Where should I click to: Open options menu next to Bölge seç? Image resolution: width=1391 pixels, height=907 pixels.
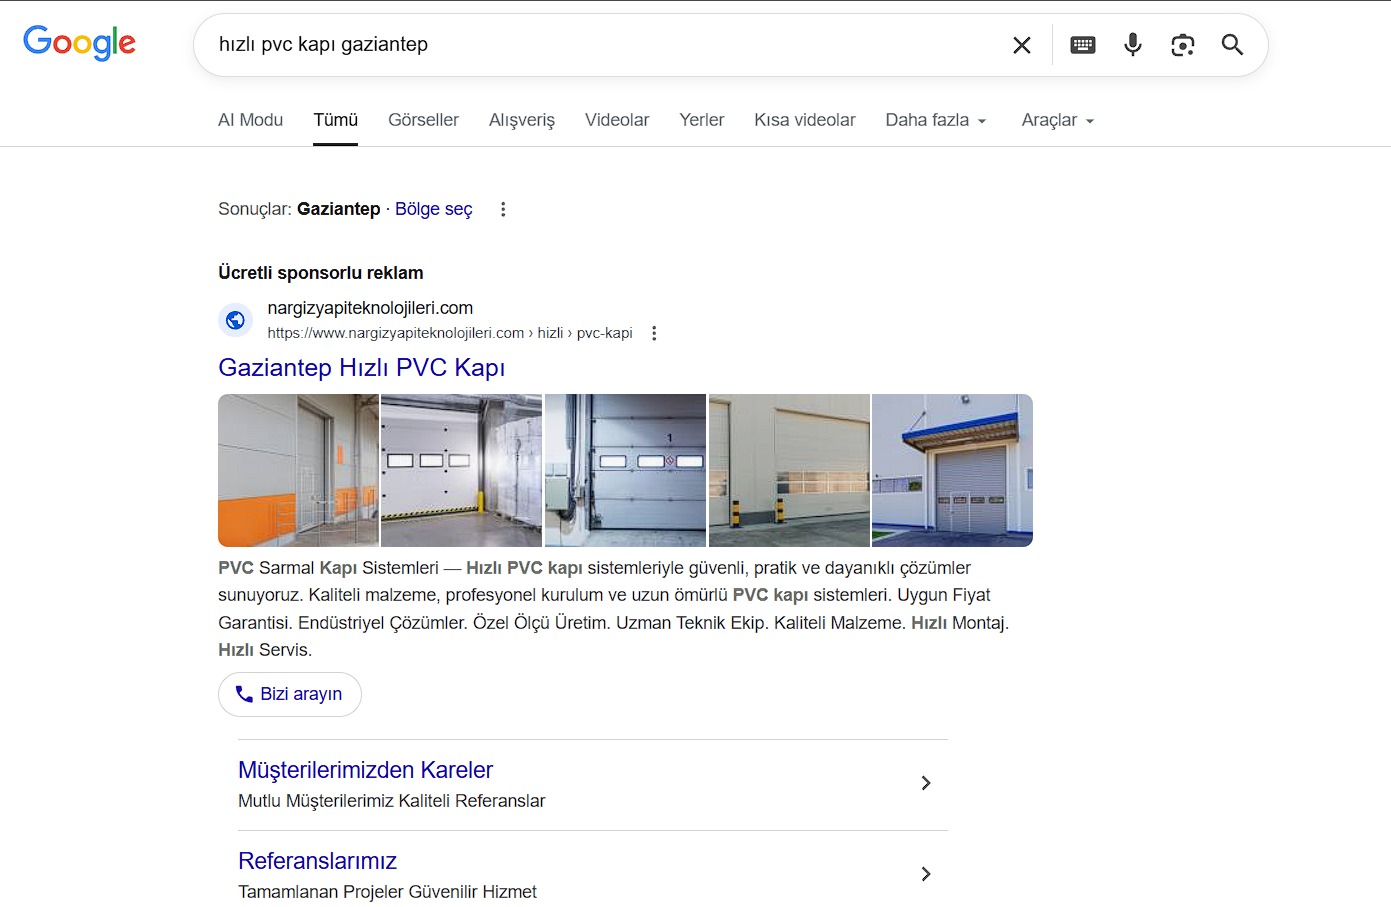click(x=503, y=209)
